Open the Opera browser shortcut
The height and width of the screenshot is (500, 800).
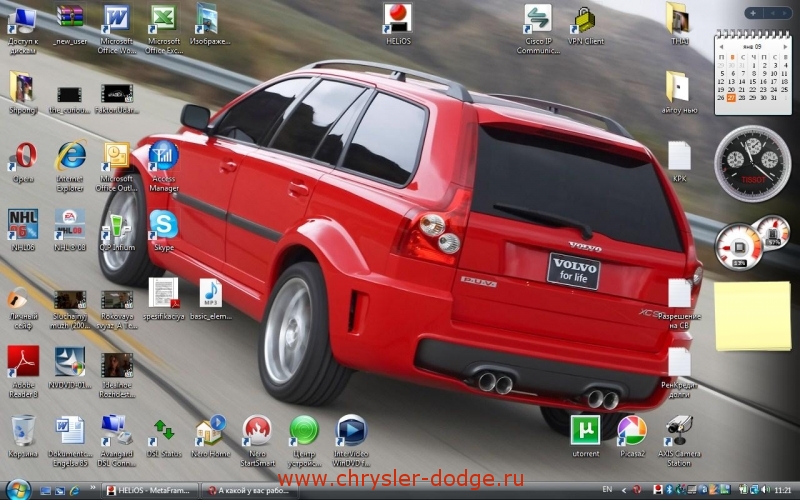(22, 157)
